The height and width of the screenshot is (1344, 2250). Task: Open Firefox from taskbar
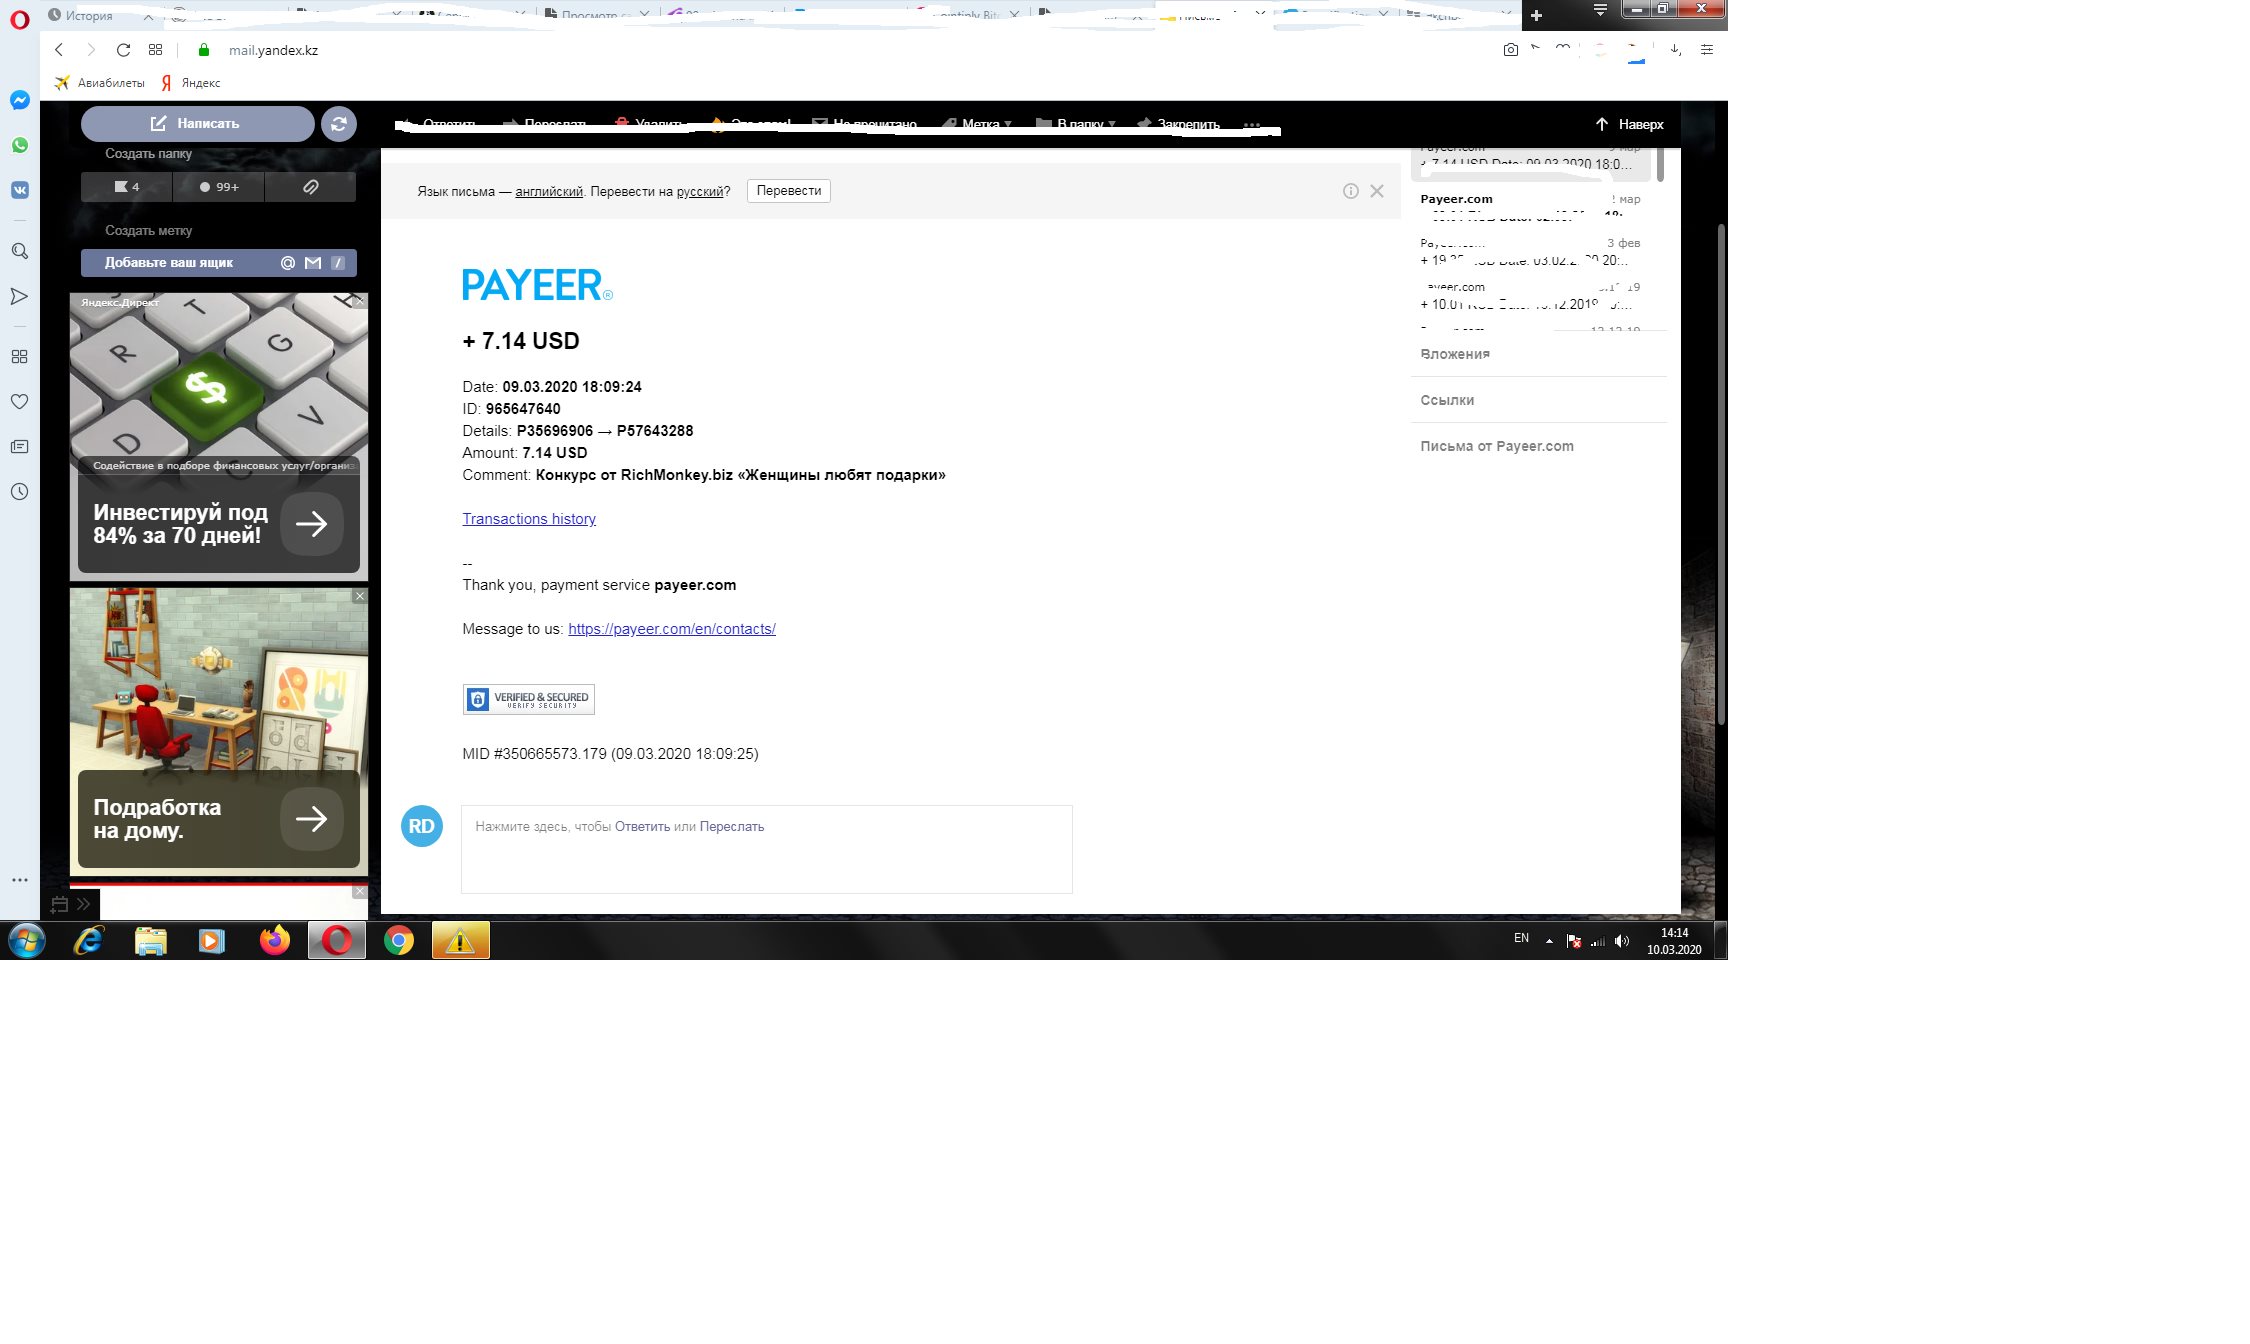pyautogui.click(x=274, y=941)
